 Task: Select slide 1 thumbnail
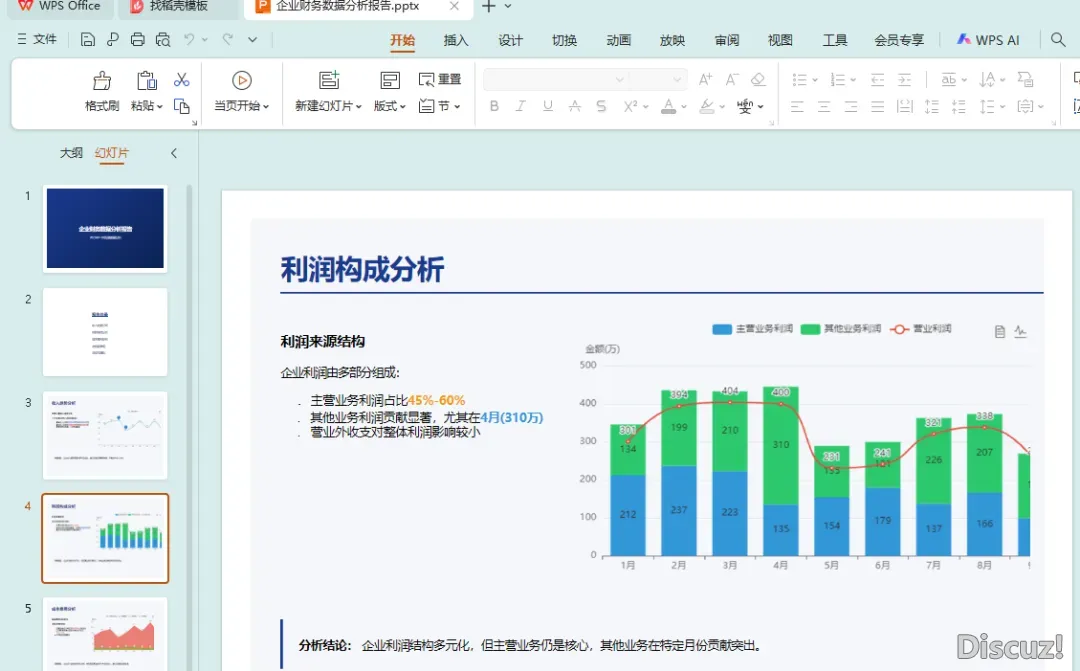point(105,229)
